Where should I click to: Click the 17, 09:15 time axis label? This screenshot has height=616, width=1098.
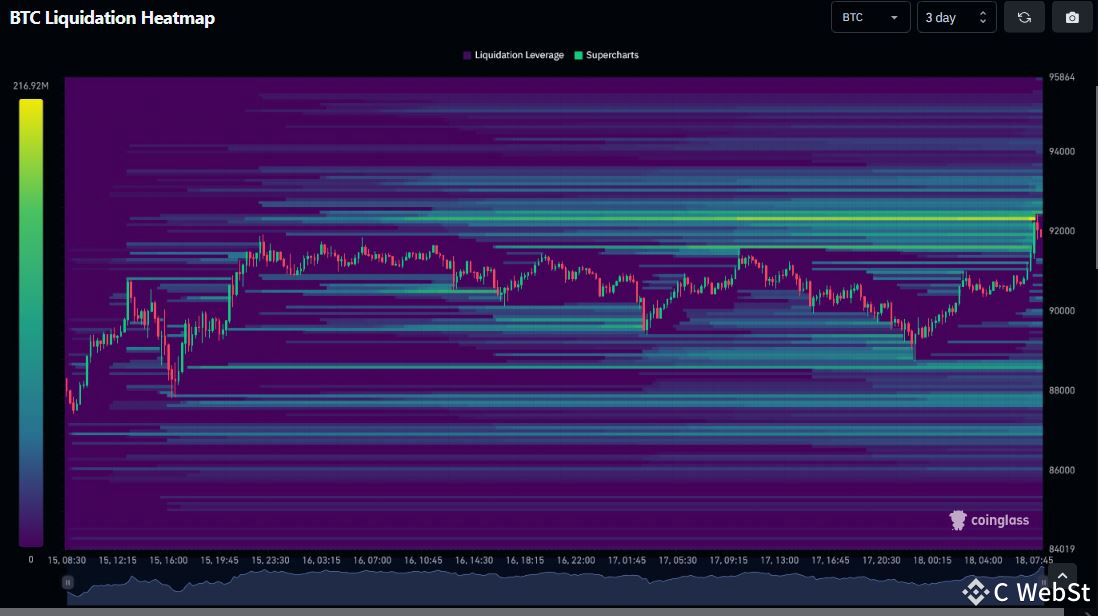click(728, 561)
